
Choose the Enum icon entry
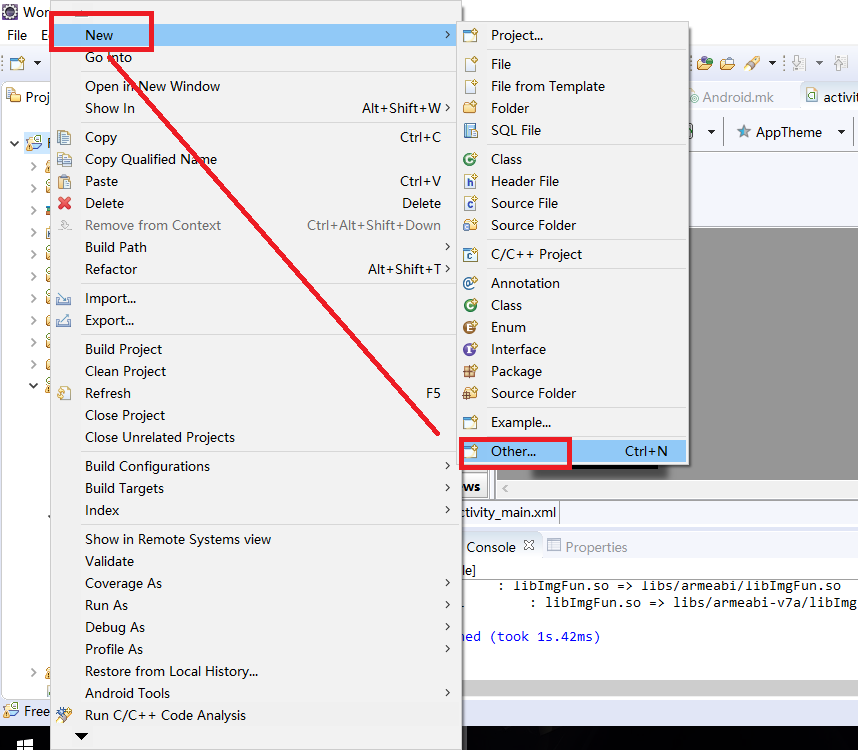click(x=573, y=327)
